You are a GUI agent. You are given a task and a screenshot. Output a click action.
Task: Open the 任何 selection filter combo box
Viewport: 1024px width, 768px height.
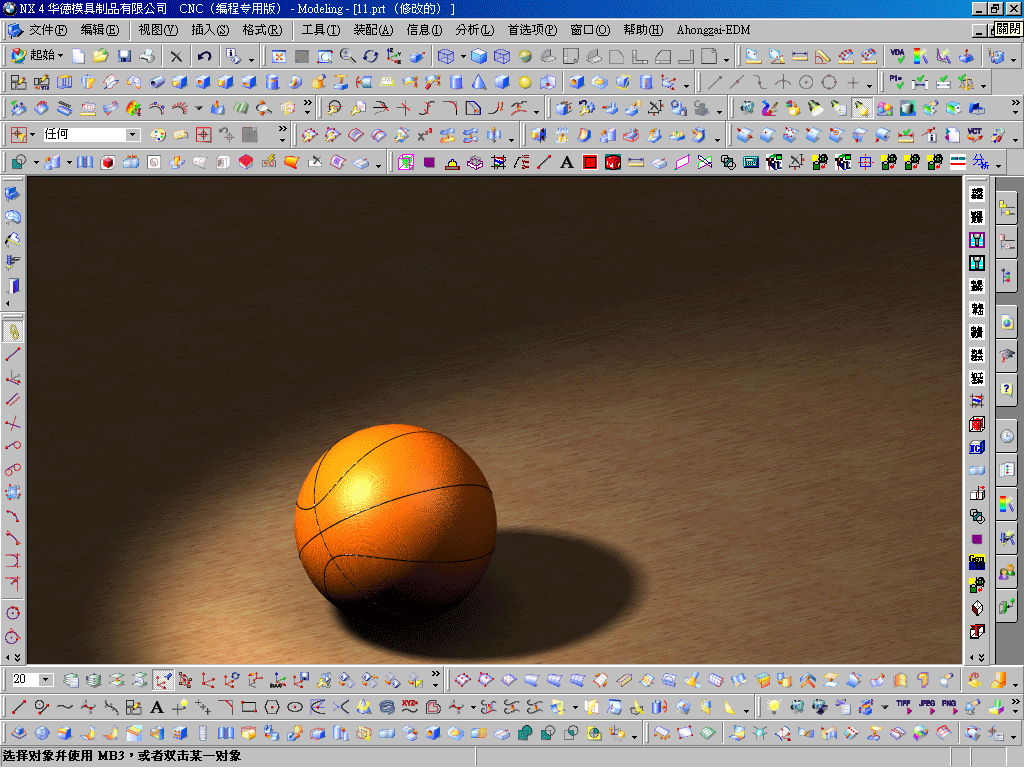click(91, 135)
